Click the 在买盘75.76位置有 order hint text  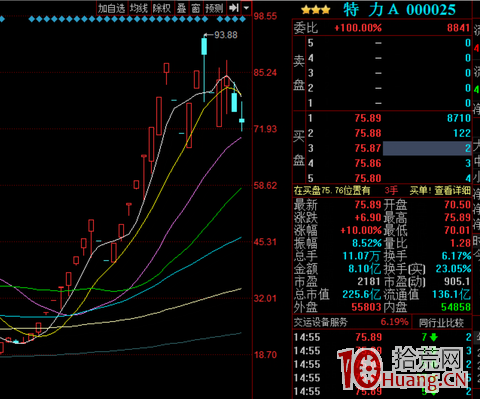tap(332, 191)
